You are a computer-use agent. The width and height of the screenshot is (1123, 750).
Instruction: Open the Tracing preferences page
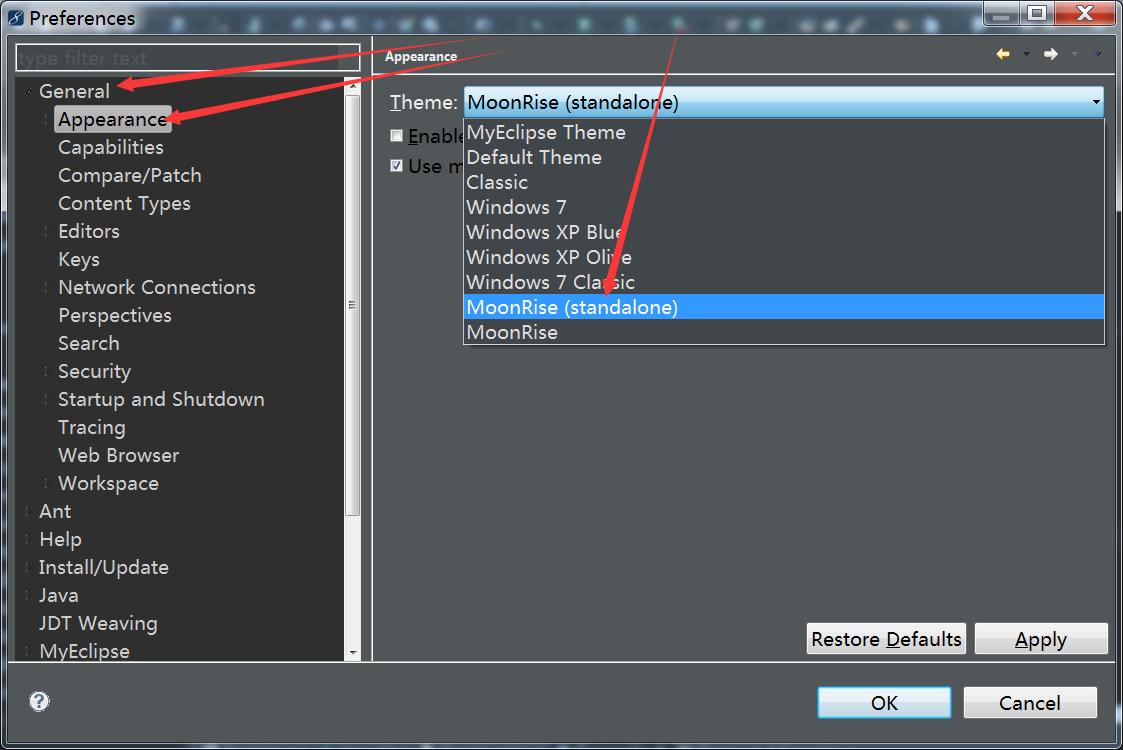92,427
